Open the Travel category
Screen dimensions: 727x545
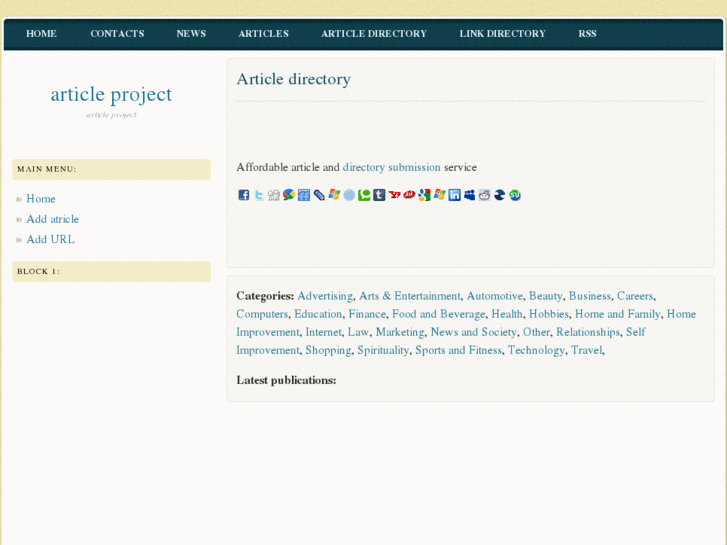point(587,350)
